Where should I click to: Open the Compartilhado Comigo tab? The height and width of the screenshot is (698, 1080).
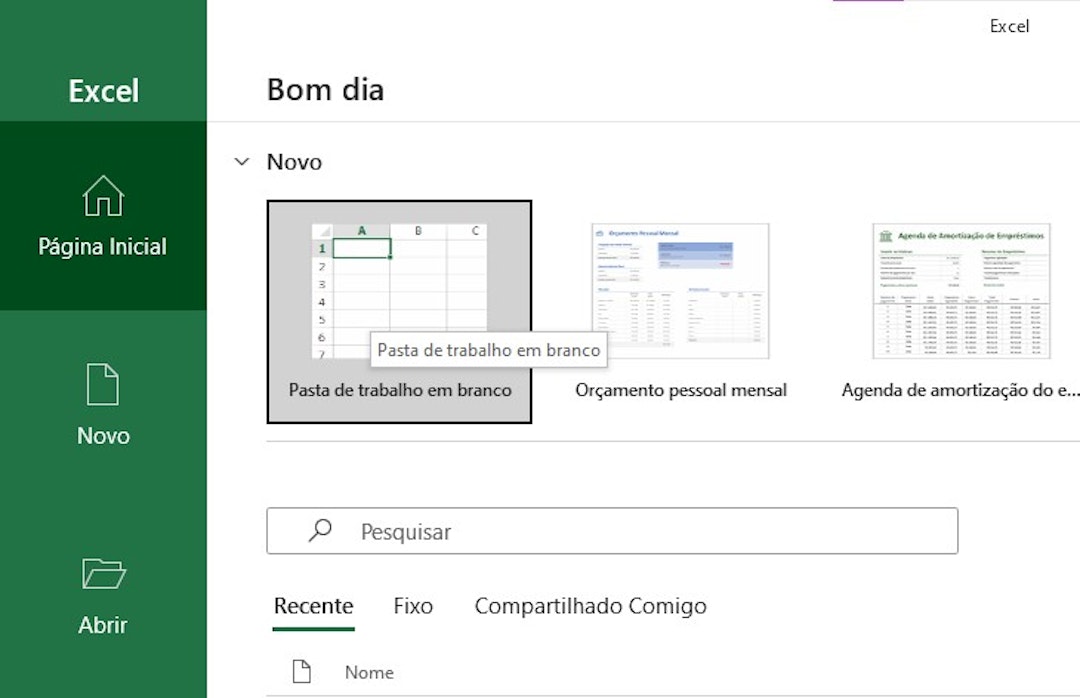tap(592, 606)
